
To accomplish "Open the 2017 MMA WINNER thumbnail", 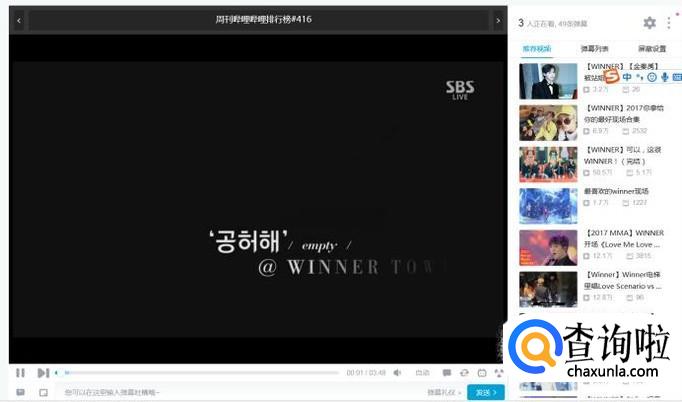I will 548,248.
